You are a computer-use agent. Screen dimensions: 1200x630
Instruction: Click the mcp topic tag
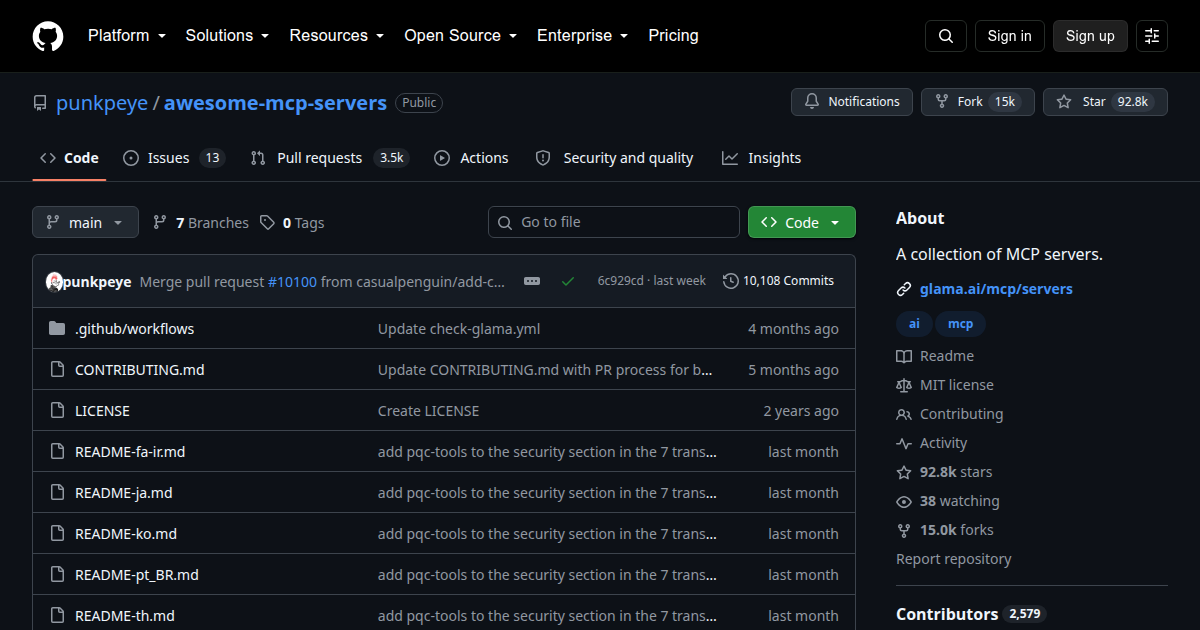click(960, 324)
